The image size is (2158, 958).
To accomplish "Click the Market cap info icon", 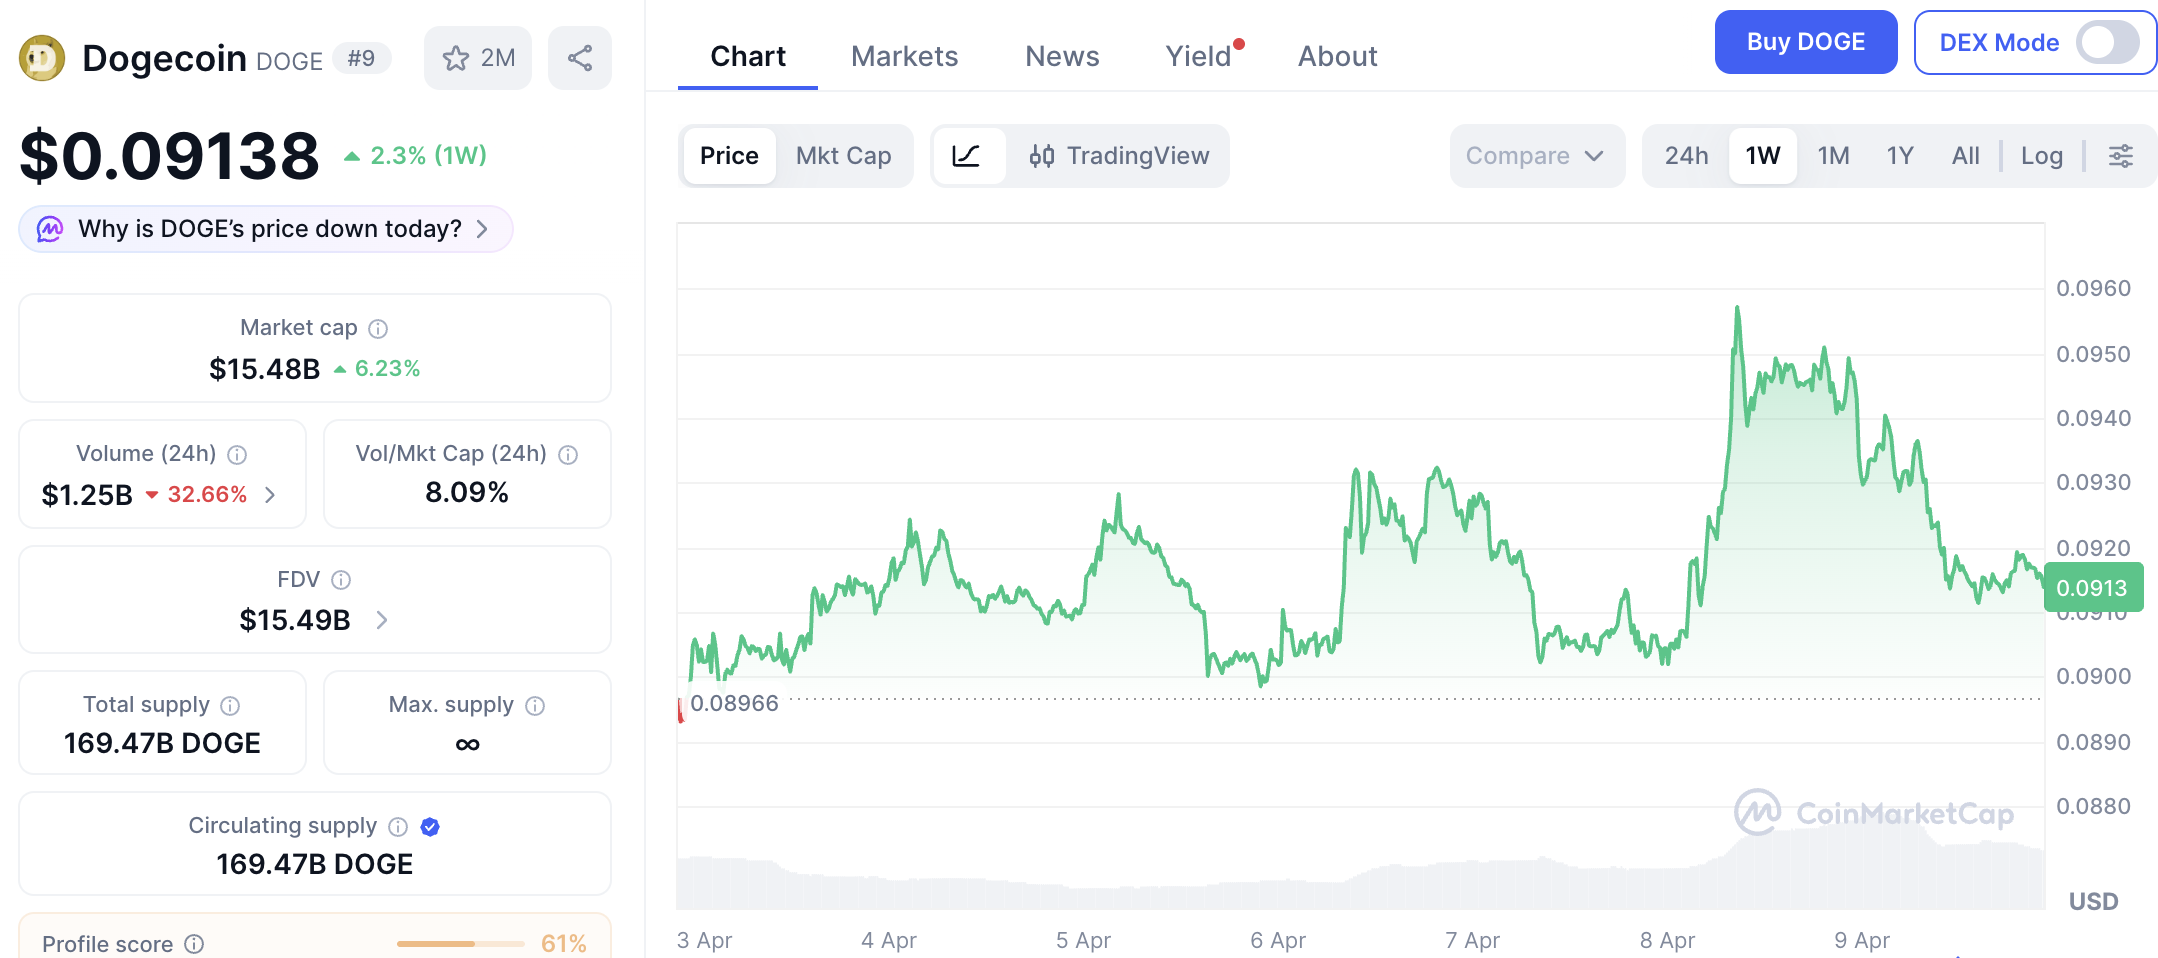I will [x=378, y=328].
